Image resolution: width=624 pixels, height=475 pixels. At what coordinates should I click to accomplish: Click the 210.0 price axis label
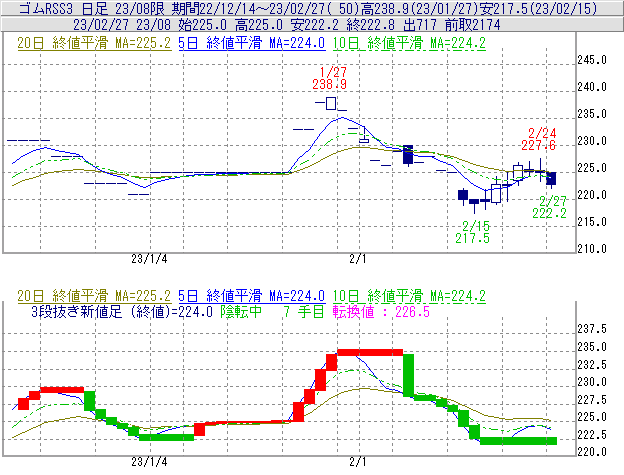click(592, 249)
